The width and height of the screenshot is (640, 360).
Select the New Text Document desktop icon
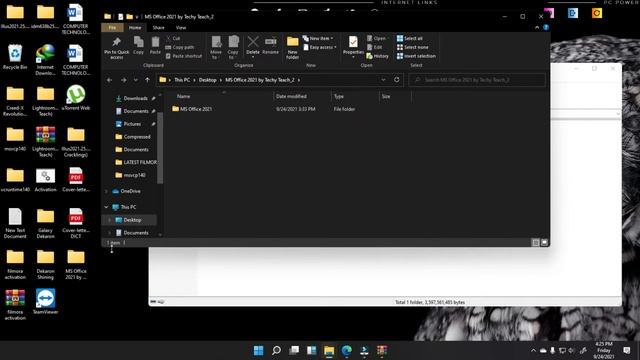pyautogui.click(x=15, y=223)
